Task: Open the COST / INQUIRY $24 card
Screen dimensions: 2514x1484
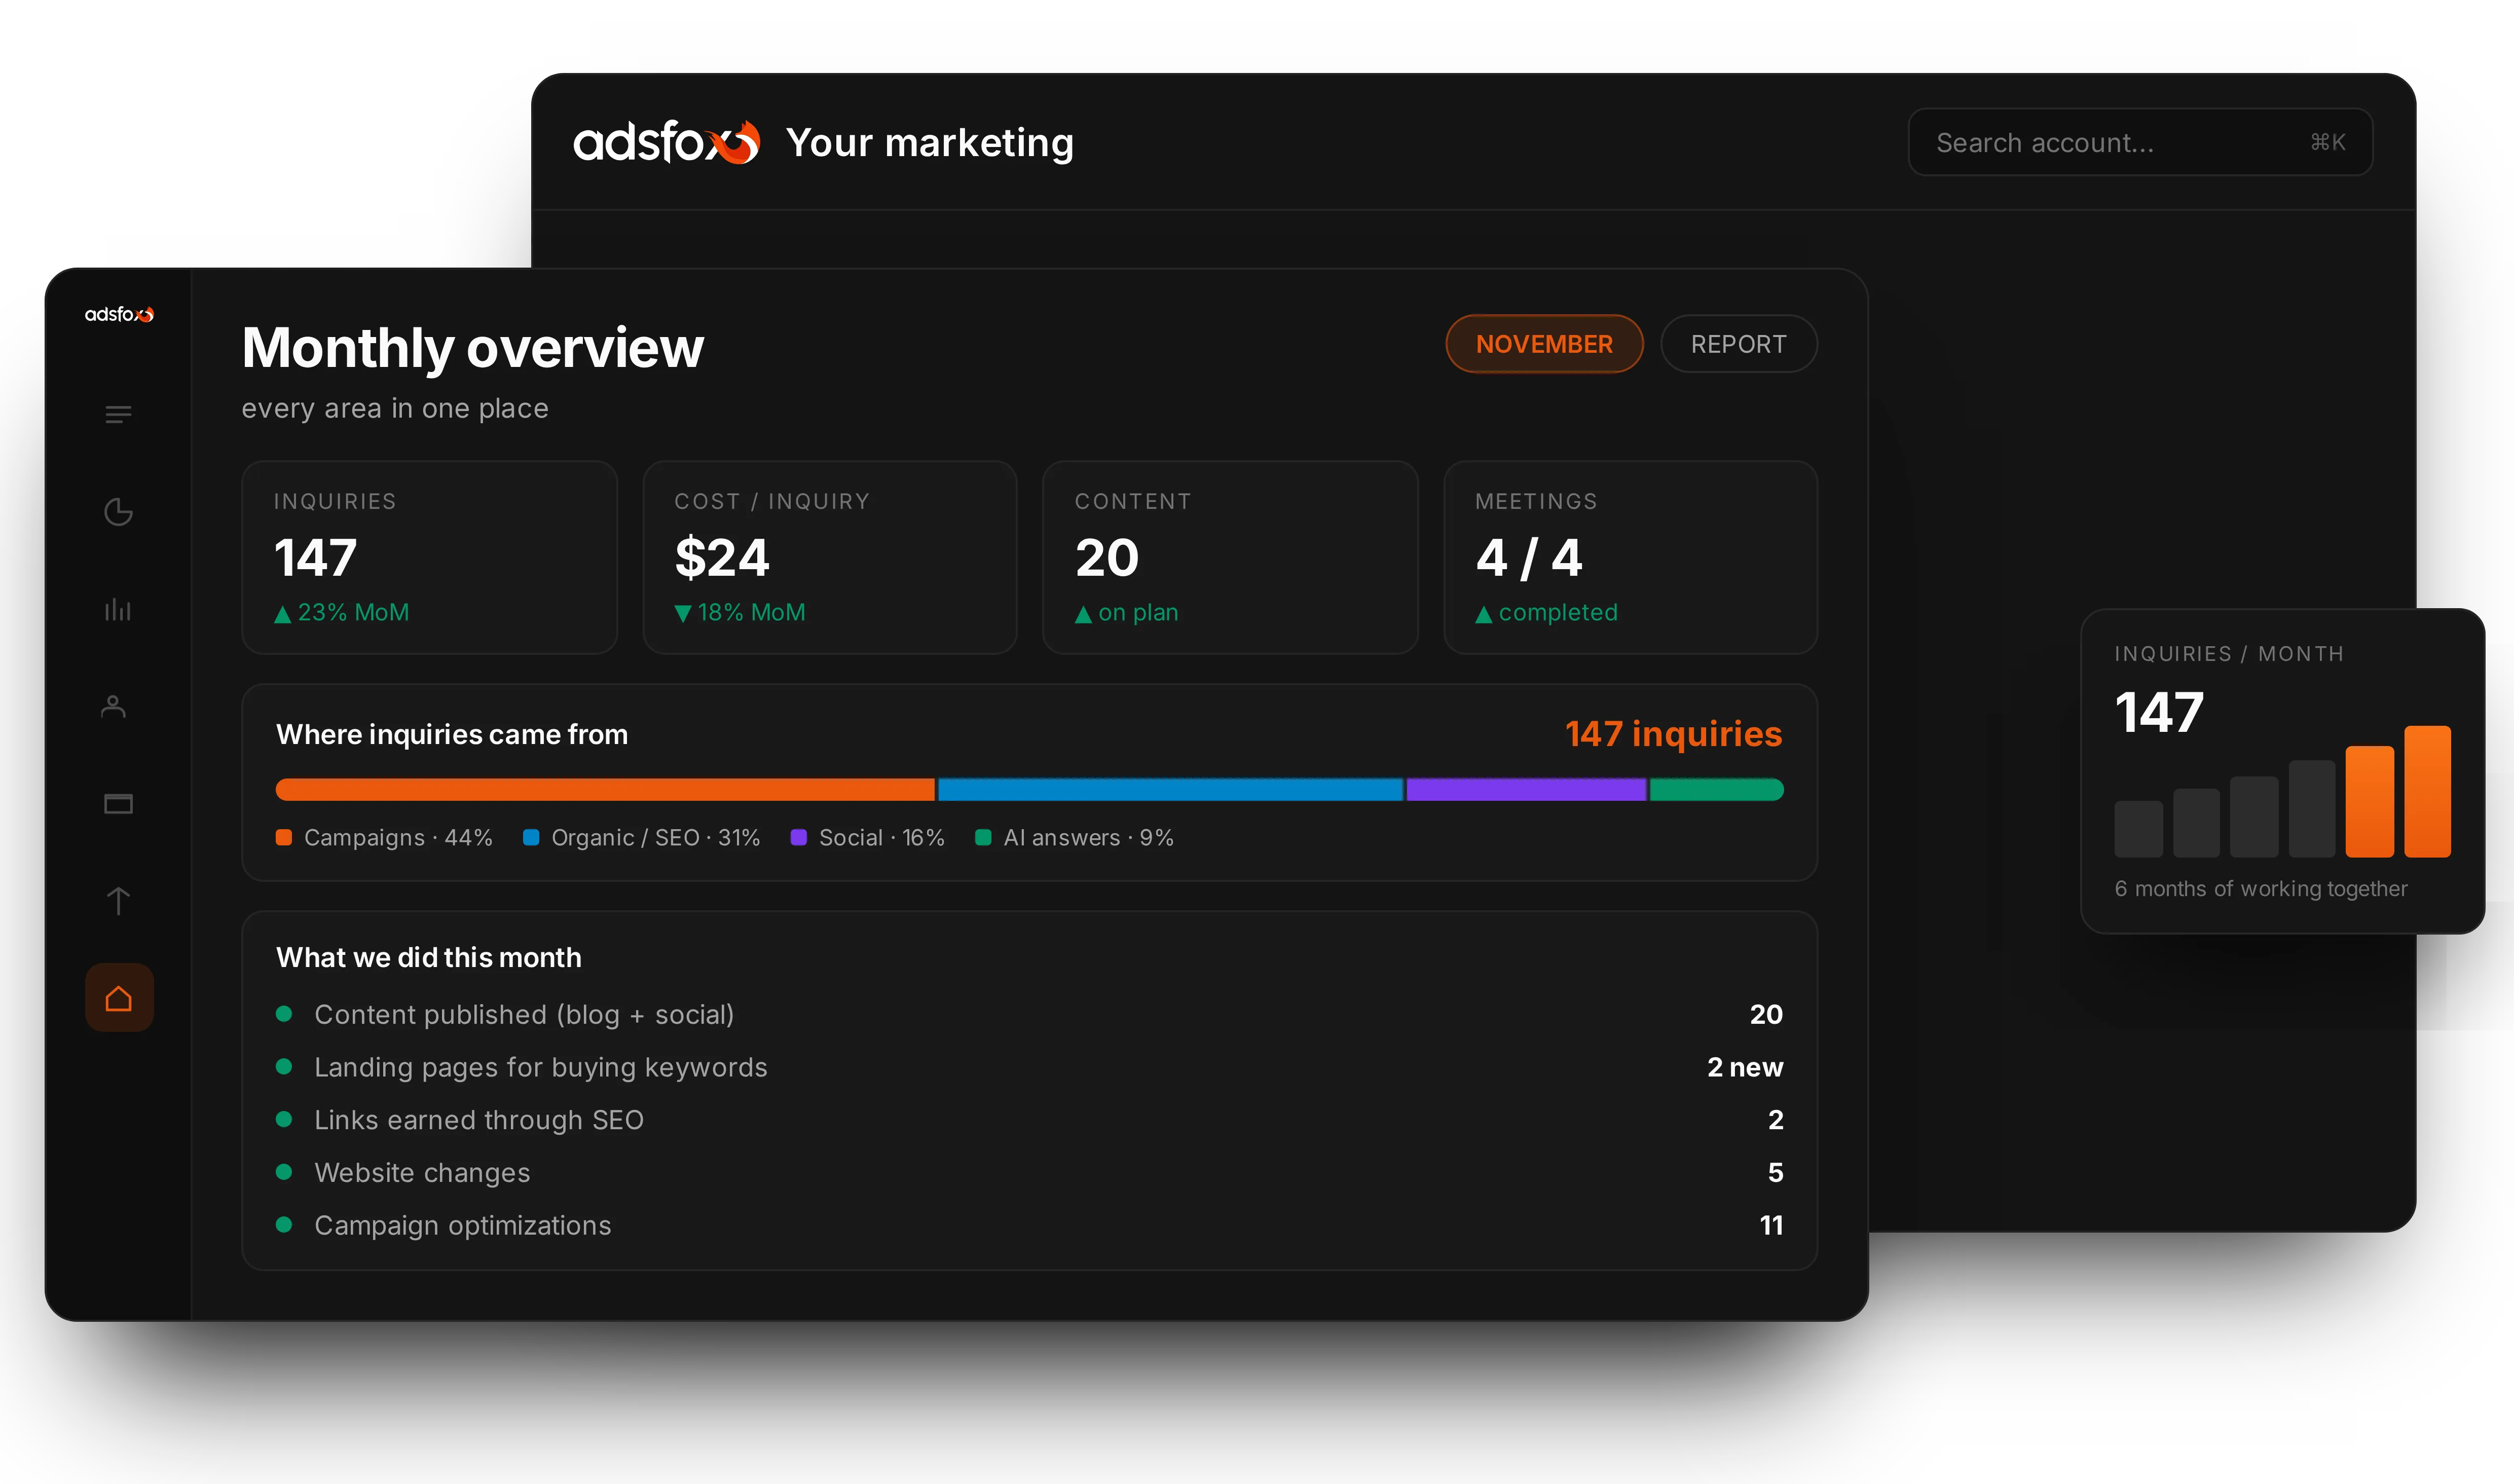Action: 830,557
